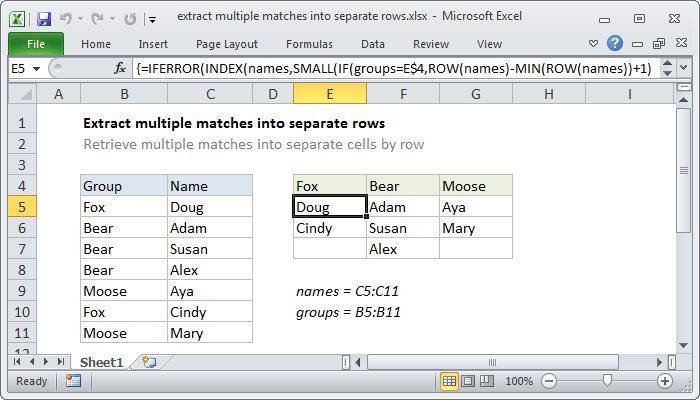Open the Formulas ribbon tab

pos(309,44)
